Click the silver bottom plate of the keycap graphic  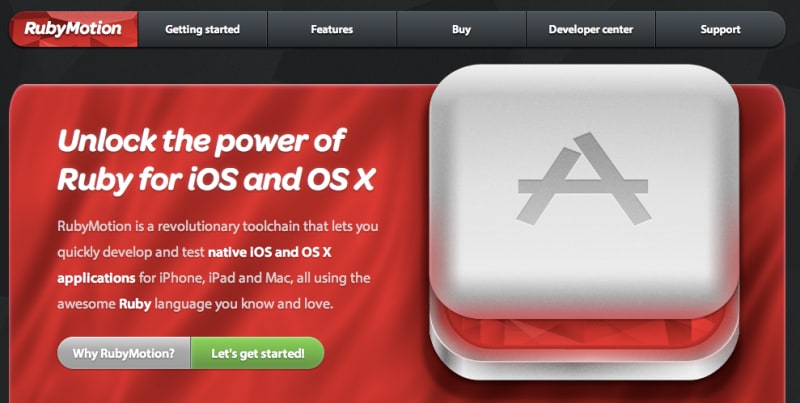pyautogui.click(x=584, y=367)
